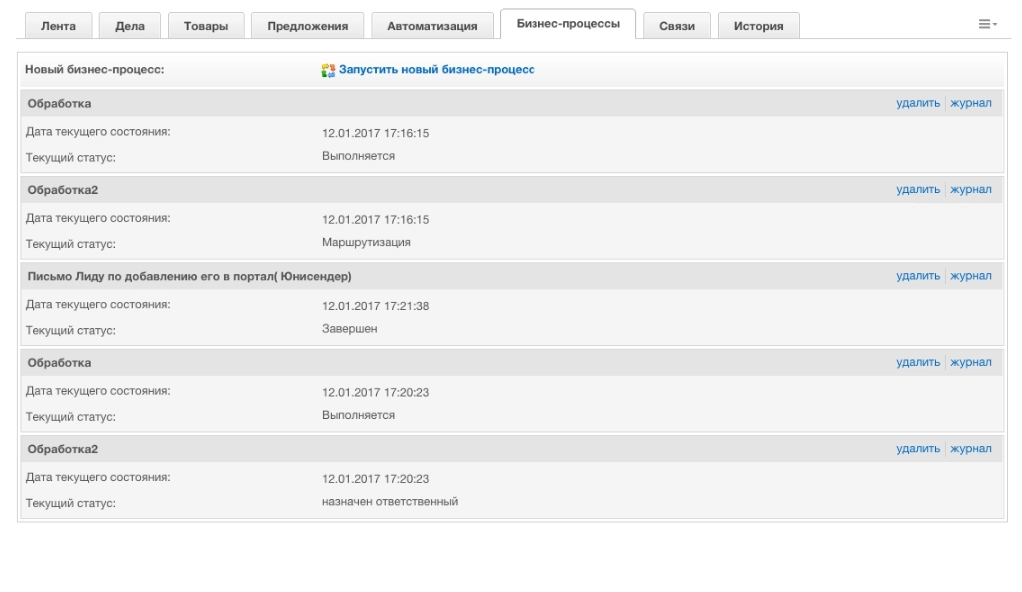The width and height of the screenshot is (1022, 592).
Task: Open журнал for Письмо Лиду process
Action: point(970,276)
